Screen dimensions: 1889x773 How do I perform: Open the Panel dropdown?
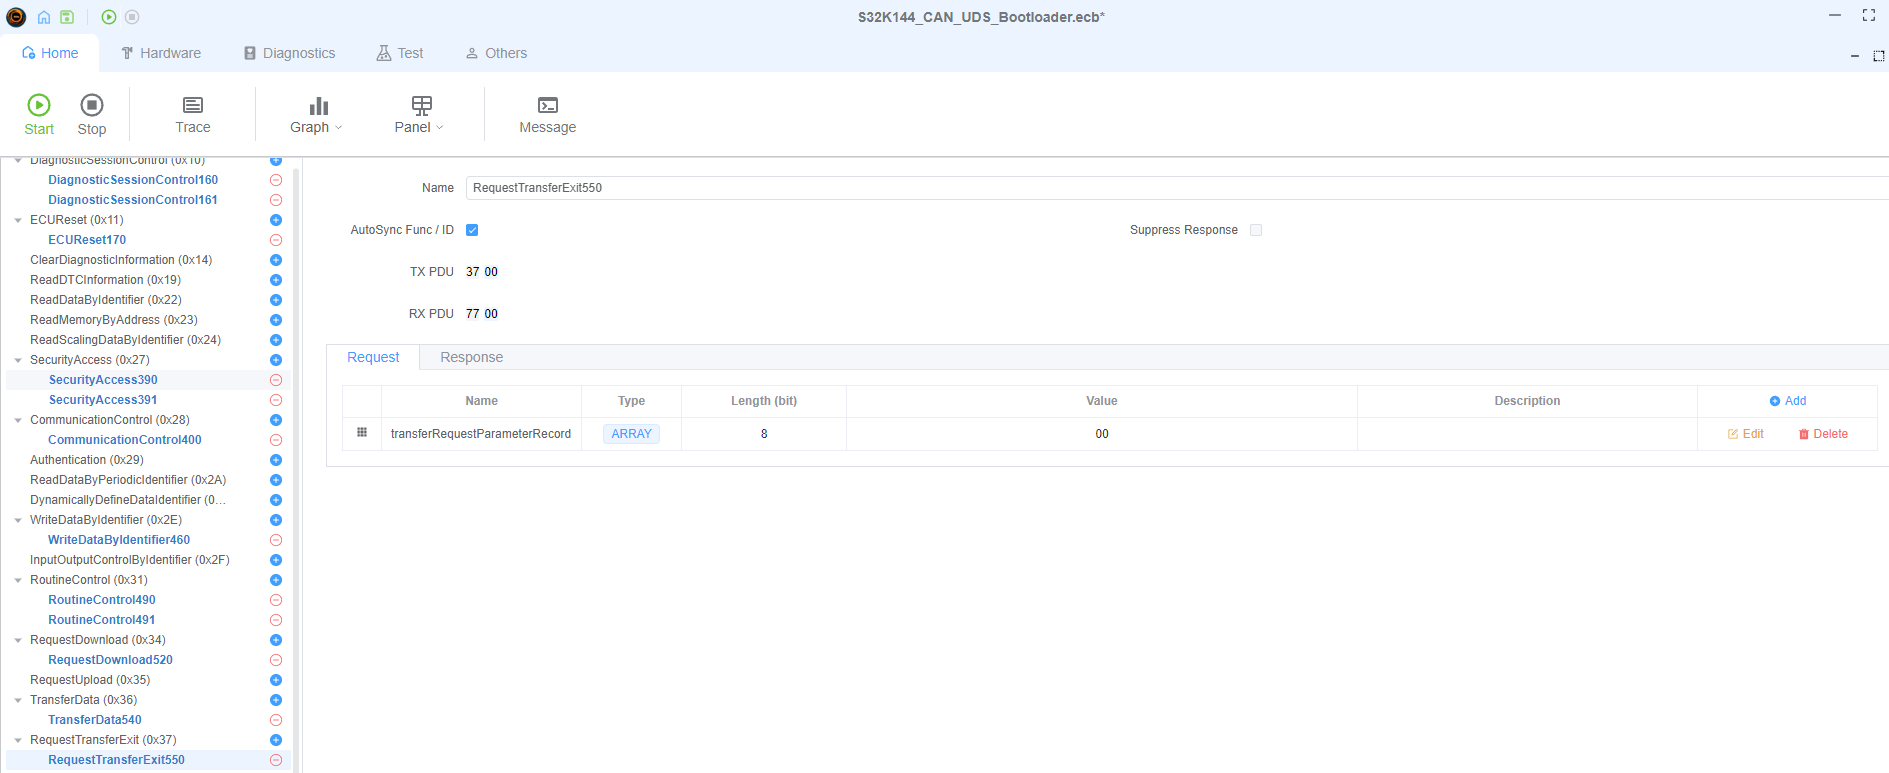point(420,114)
